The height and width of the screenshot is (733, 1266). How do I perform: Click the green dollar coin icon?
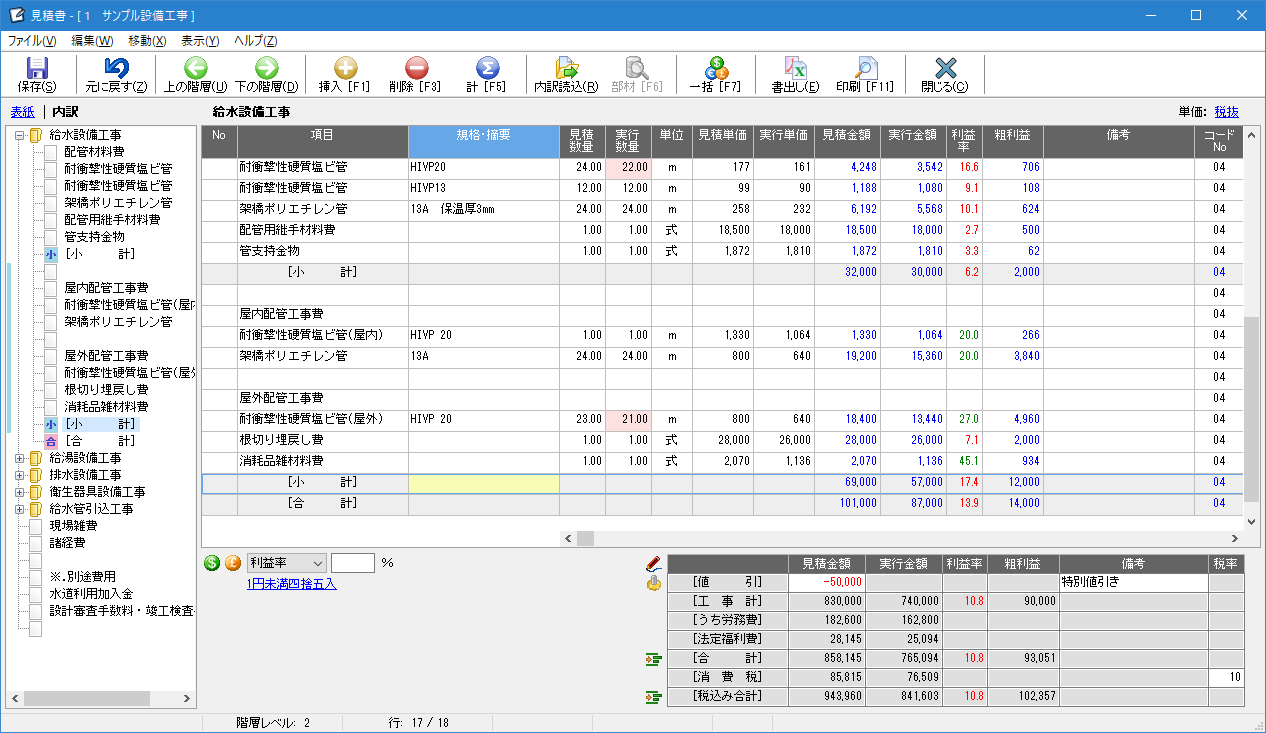212,563
